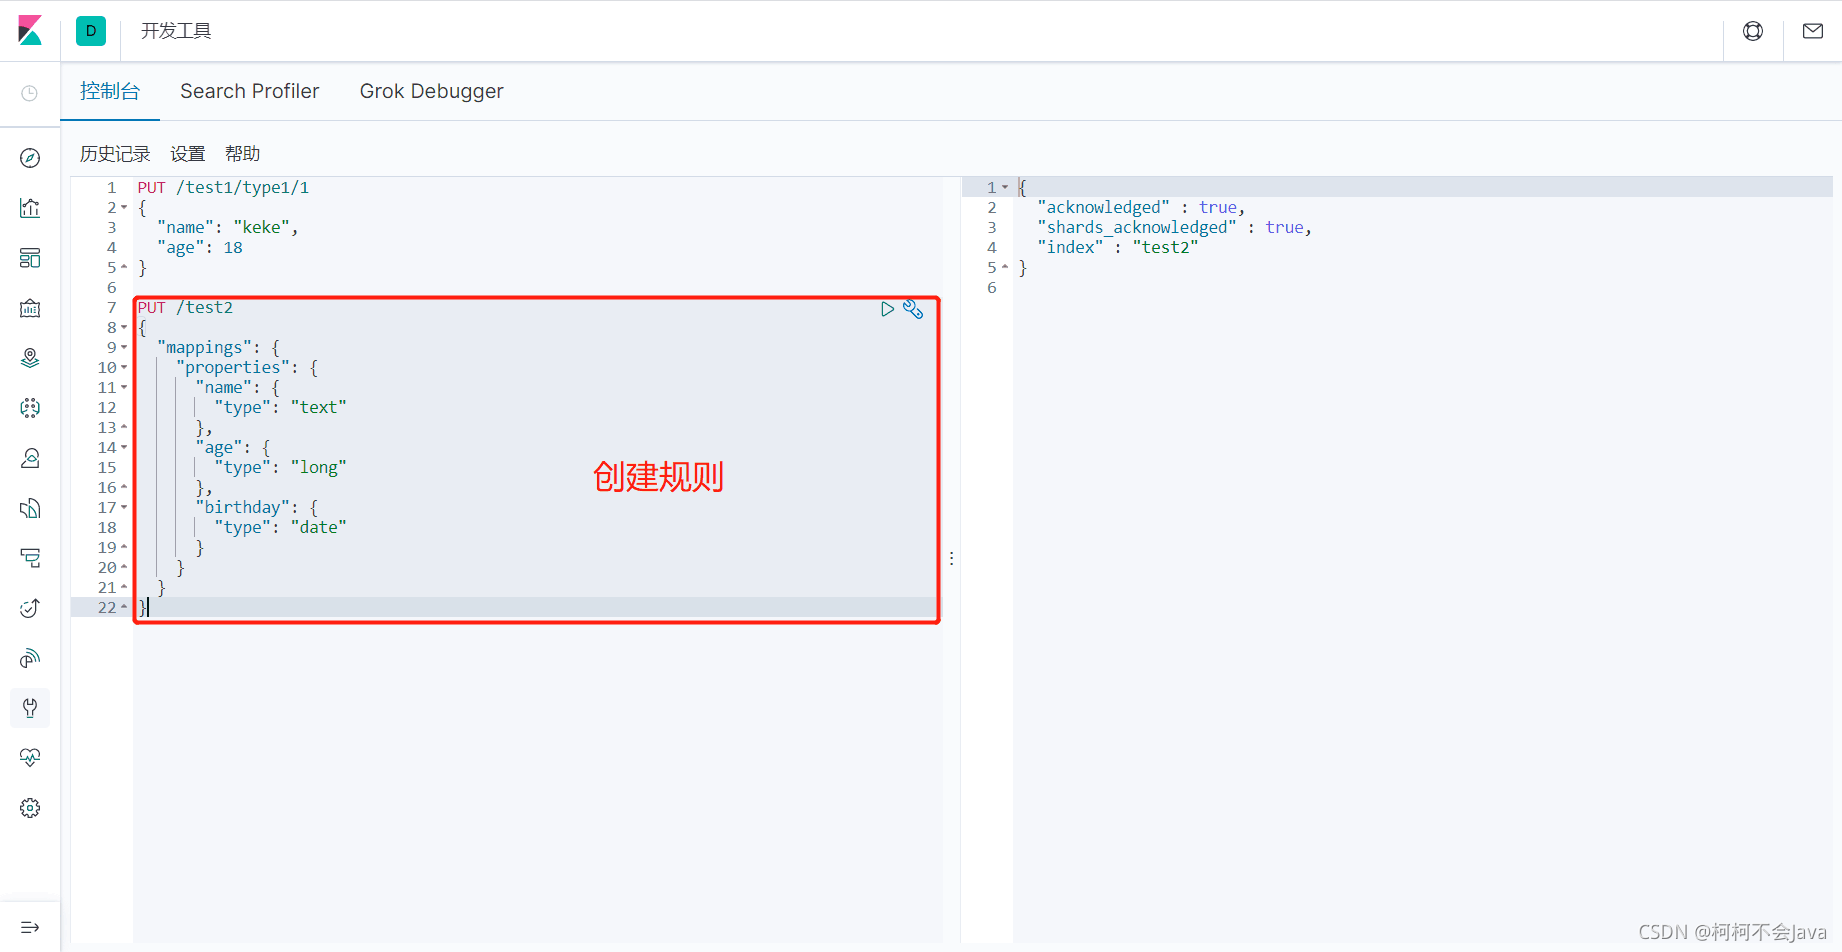
Task: Open Dashboard icon in sidebar
Action: [x=30, y=258]
